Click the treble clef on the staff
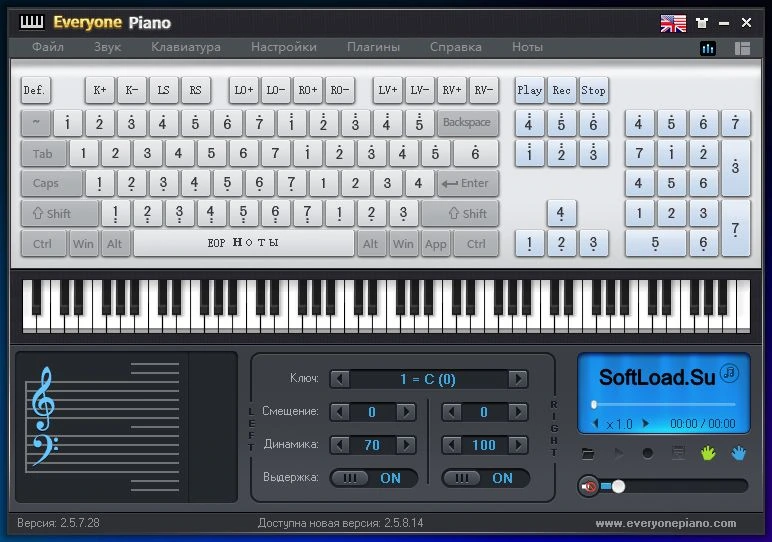 tap(43, 398)
